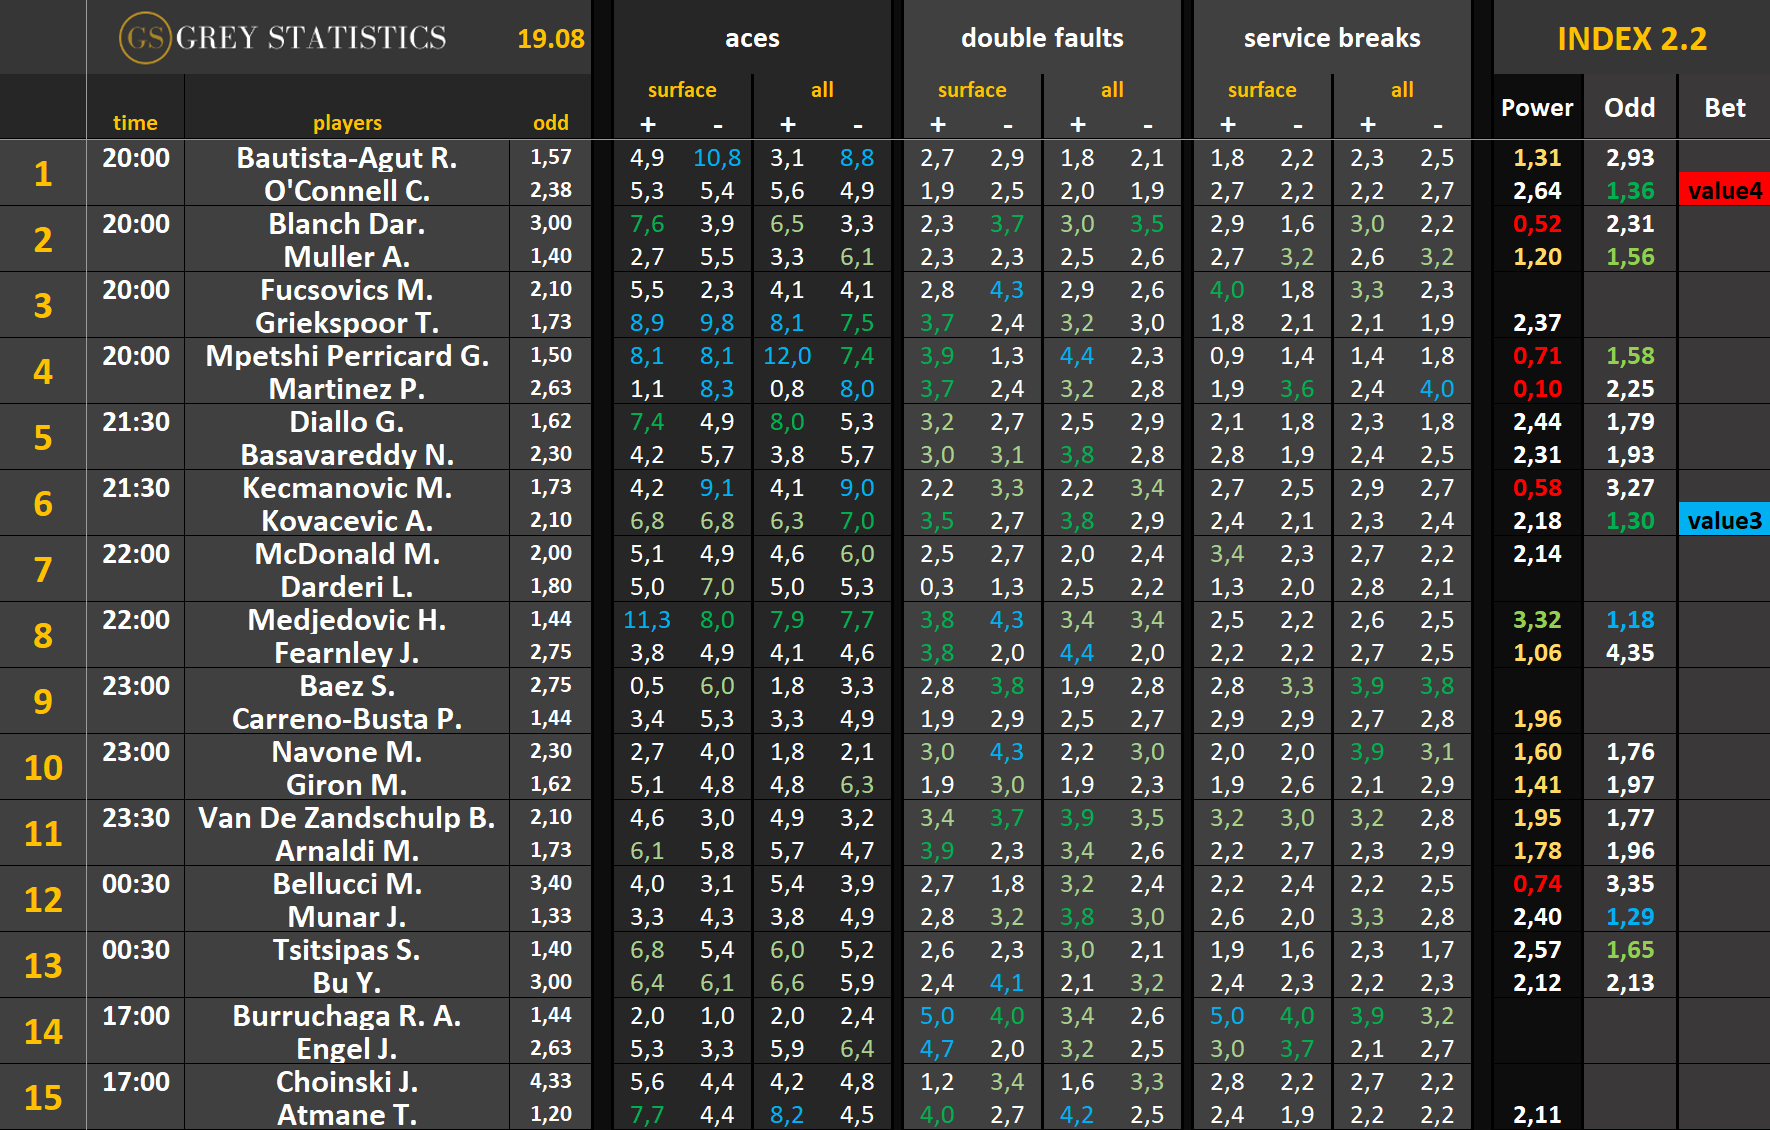Click the all subheader under service breaks
1770x1130 pixels.
coord(1402,90)
